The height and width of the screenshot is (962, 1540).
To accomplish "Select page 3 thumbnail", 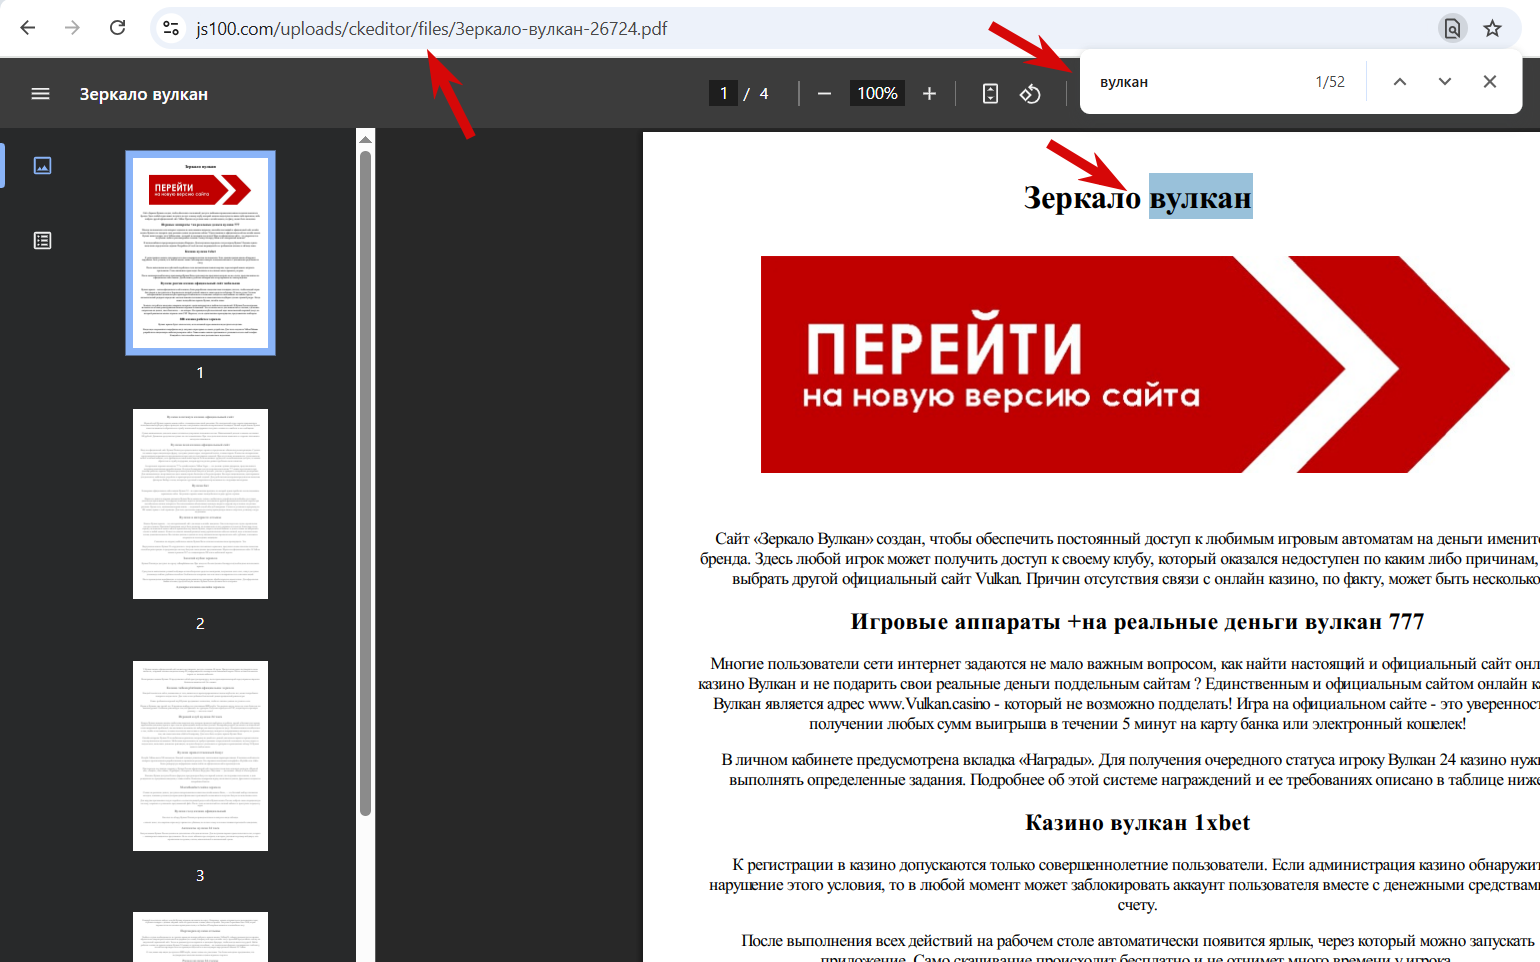I will point(200,756).
